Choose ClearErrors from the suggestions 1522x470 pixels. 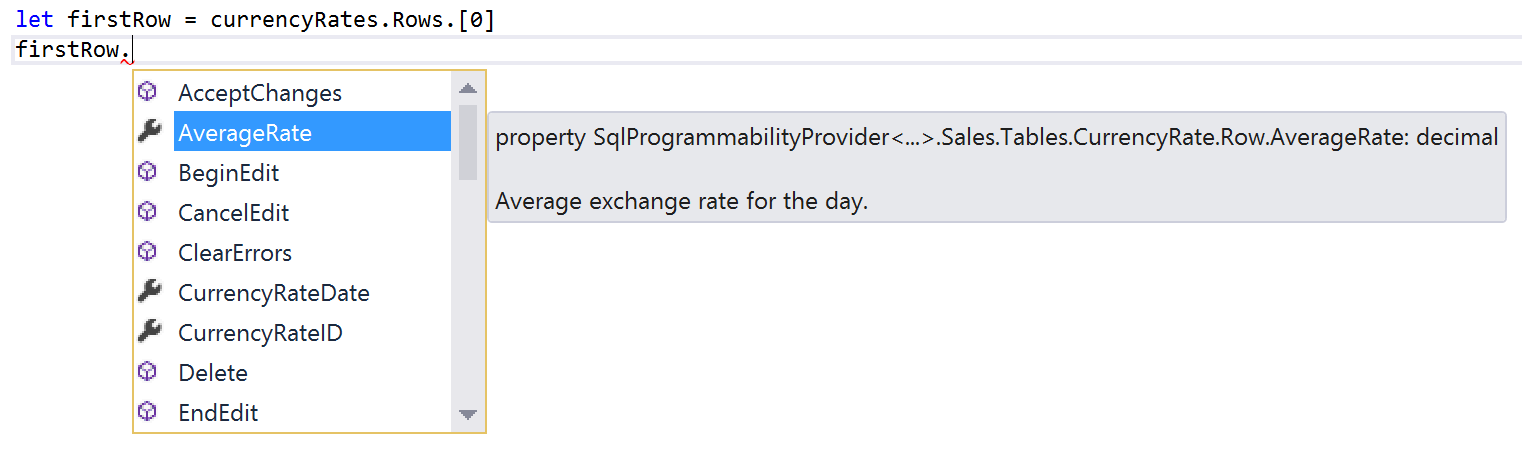click(235, 253)
